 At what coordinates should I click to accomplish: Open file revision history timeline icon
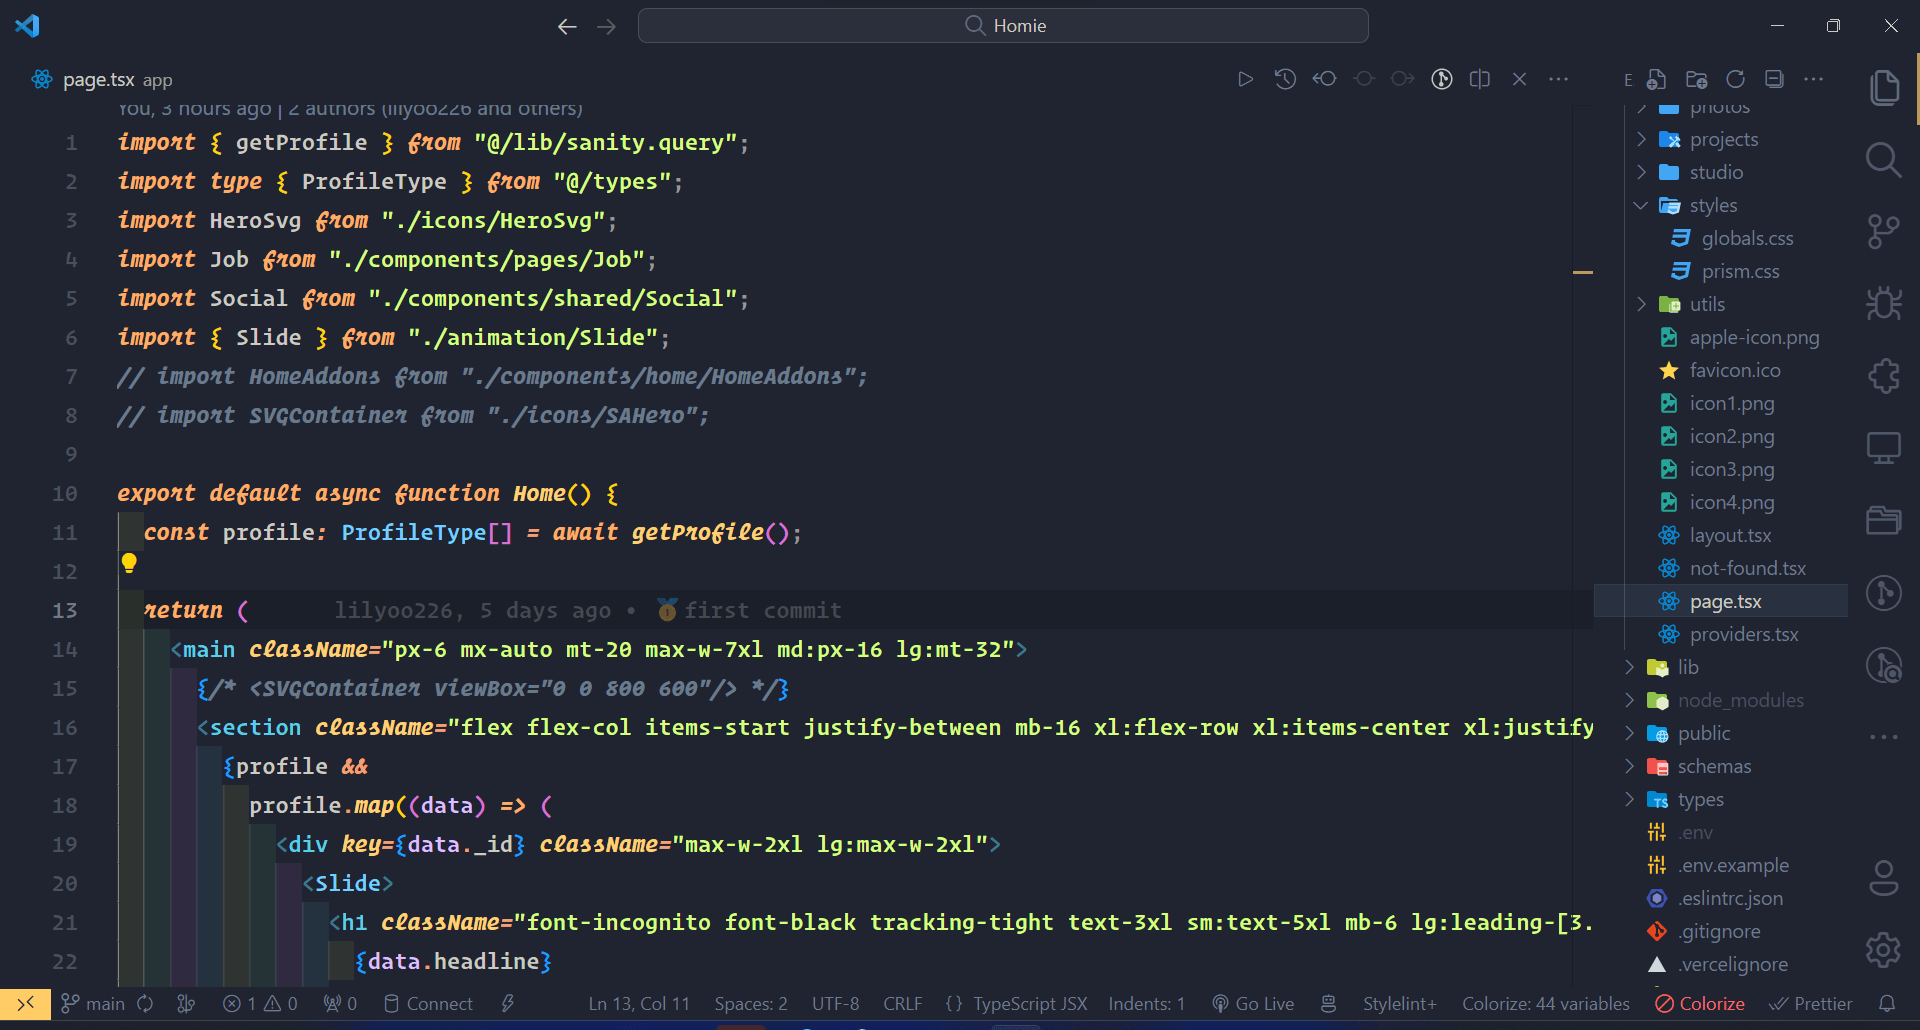coord(1285,79)
